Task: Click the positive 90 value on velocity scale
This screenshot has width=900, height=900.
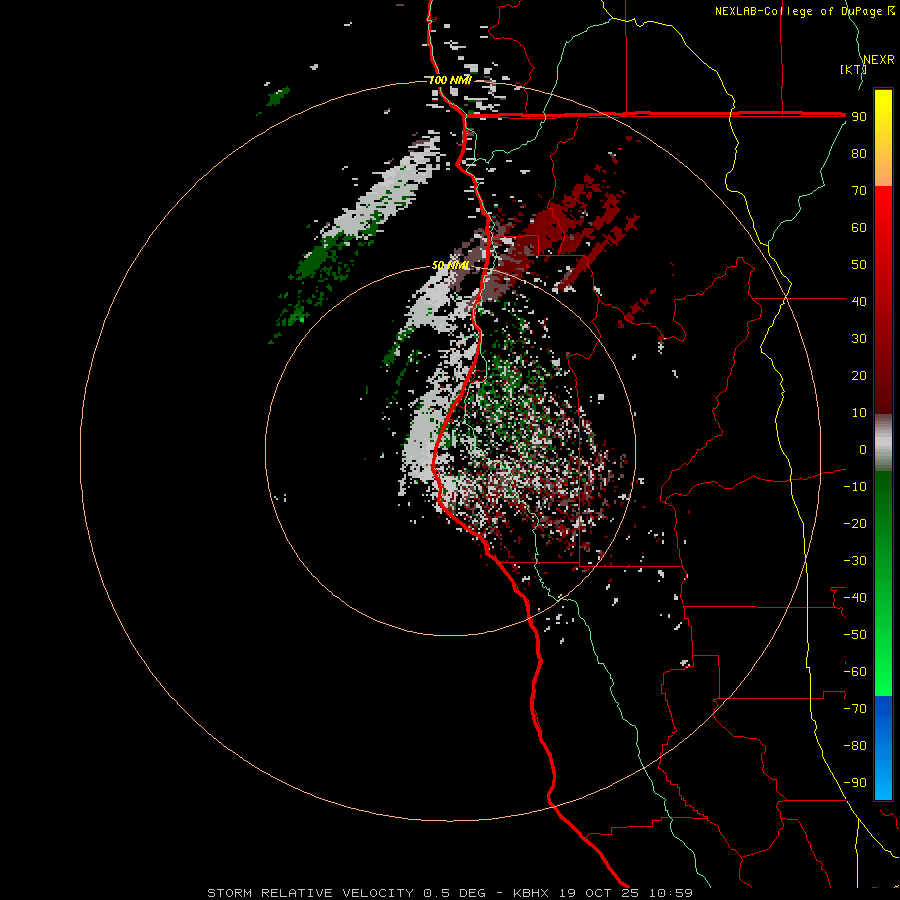Action: click(859, 117)
